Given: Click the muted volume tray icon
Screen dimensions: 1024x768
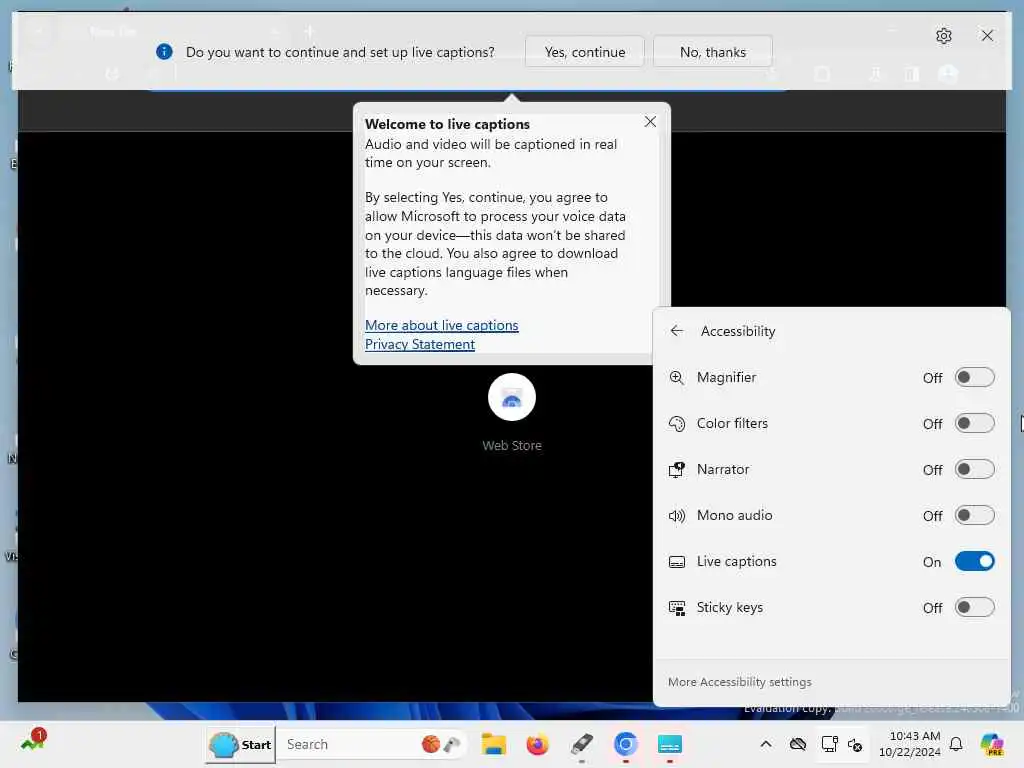Looking at the screenshot, I should pos(855,744).
